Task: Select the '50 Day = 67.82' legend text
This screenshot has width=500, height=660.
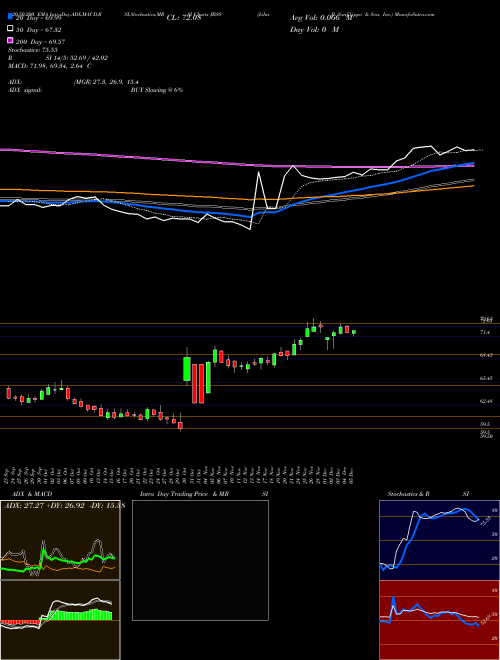Action: 39,30
